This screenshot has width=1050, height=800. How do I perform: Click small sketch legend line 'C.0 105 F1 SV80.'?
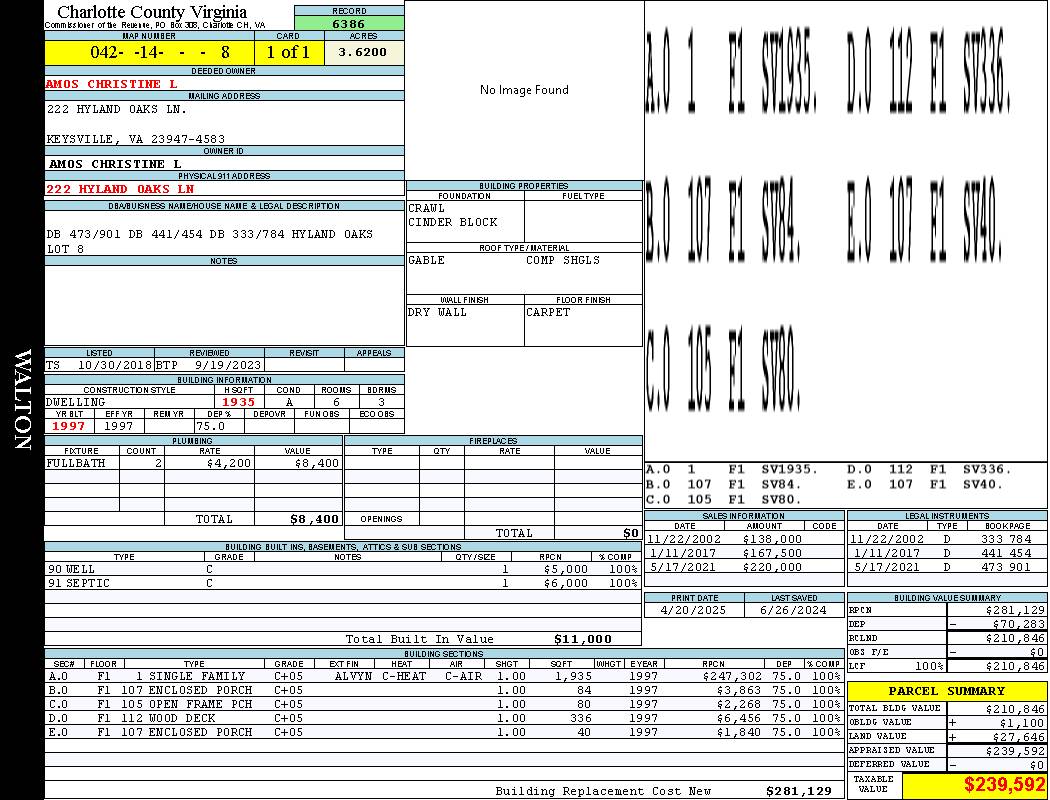tap(724, 499)
